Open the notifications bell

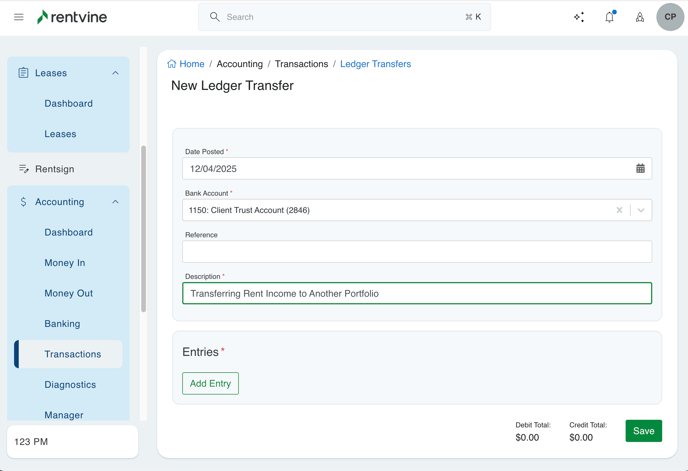coord(609,17)
